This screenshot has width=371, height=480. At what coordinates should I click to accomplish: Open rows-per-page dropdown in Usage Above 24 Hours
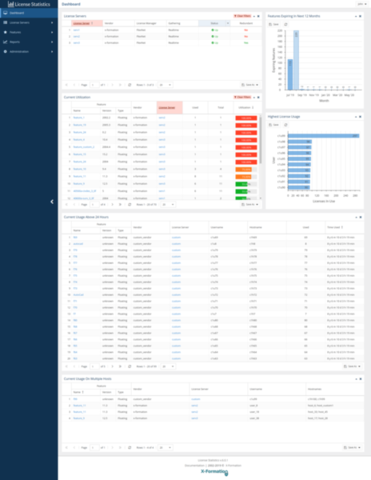coord(168,367)
